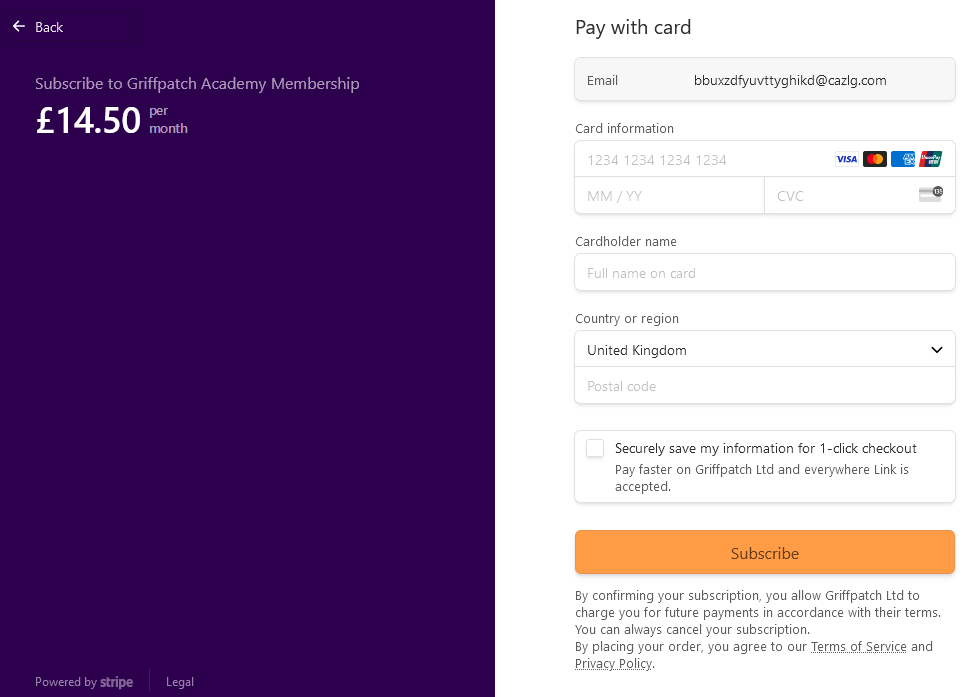This screenshot has width=974, height=697.
Task: Click the back arrow icon
Action: click(x=19, y=26)
